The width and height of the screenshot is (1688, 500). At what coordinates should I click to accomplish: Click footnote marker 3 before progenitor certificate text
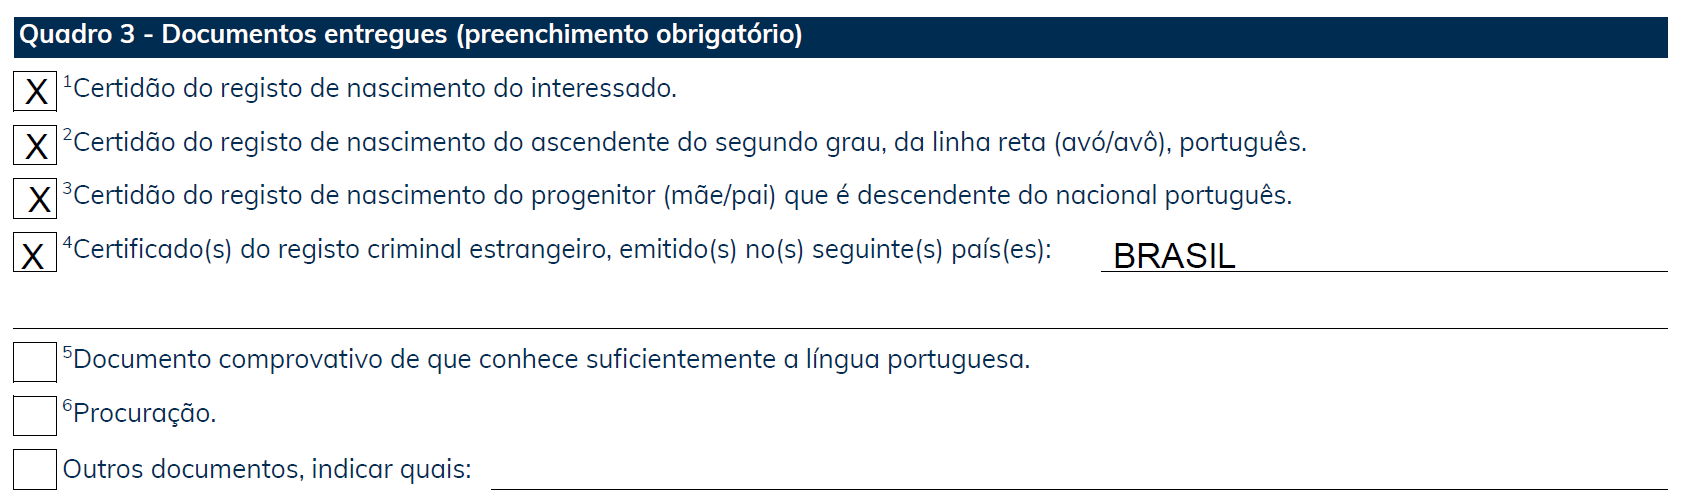pos(68,187)
